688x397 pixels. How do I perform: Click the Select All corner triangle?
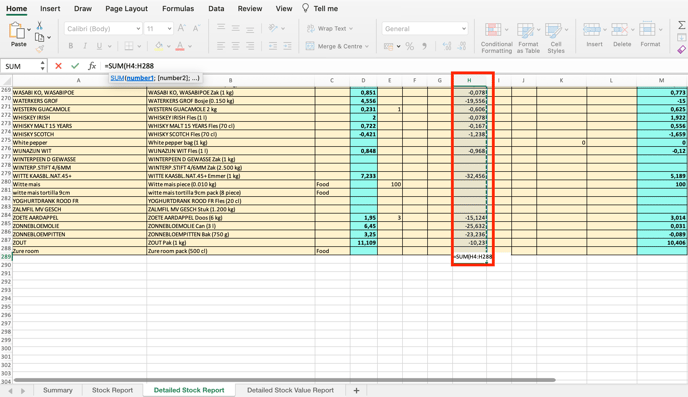(x=7, y=81)
